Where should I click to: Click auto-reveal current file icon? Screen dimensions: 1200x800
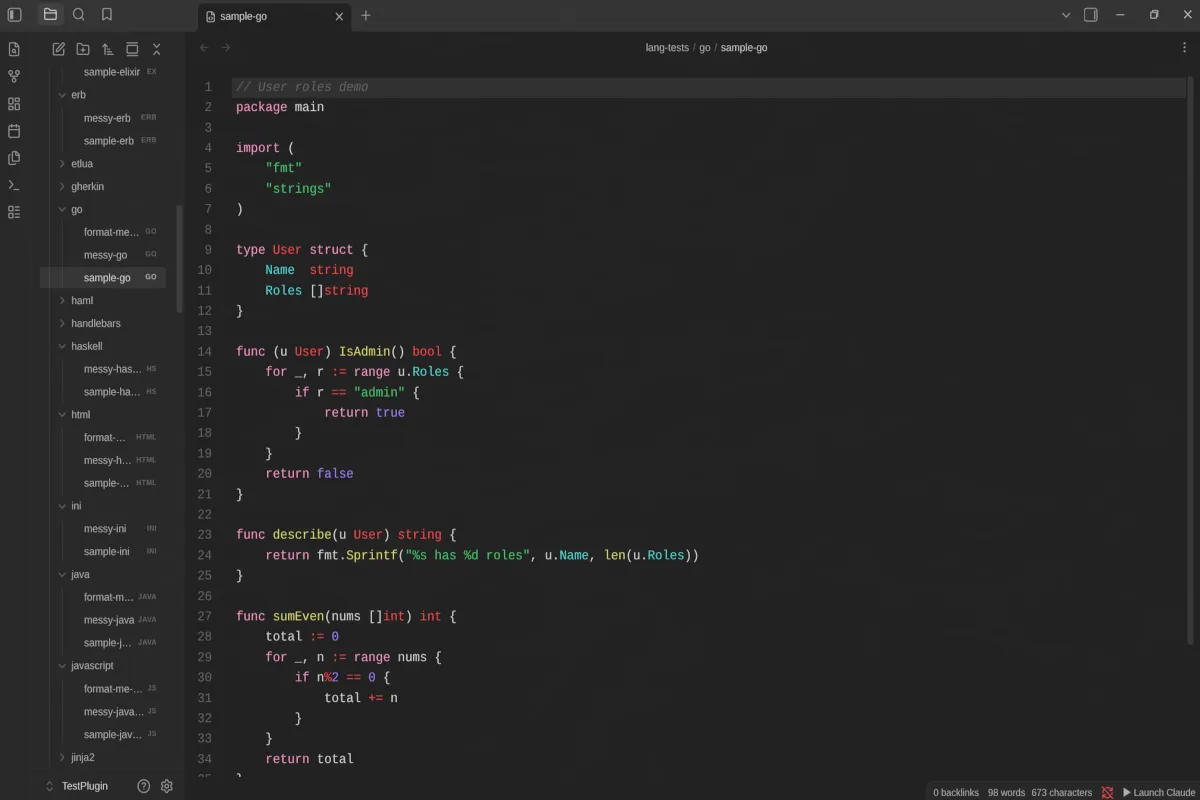pyautogui.click(x=132, y=49)
